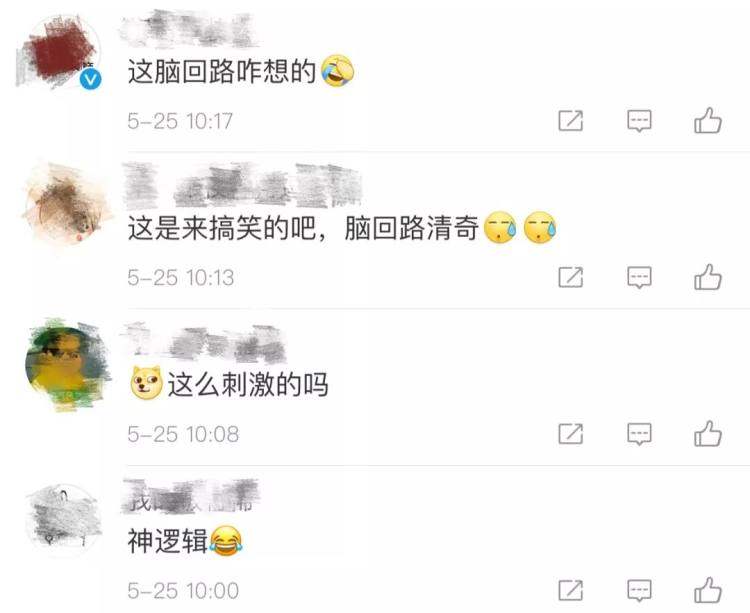Like the 脑回路清奇 comment
This screenshot has height=613, width=750.
[708, 277]
